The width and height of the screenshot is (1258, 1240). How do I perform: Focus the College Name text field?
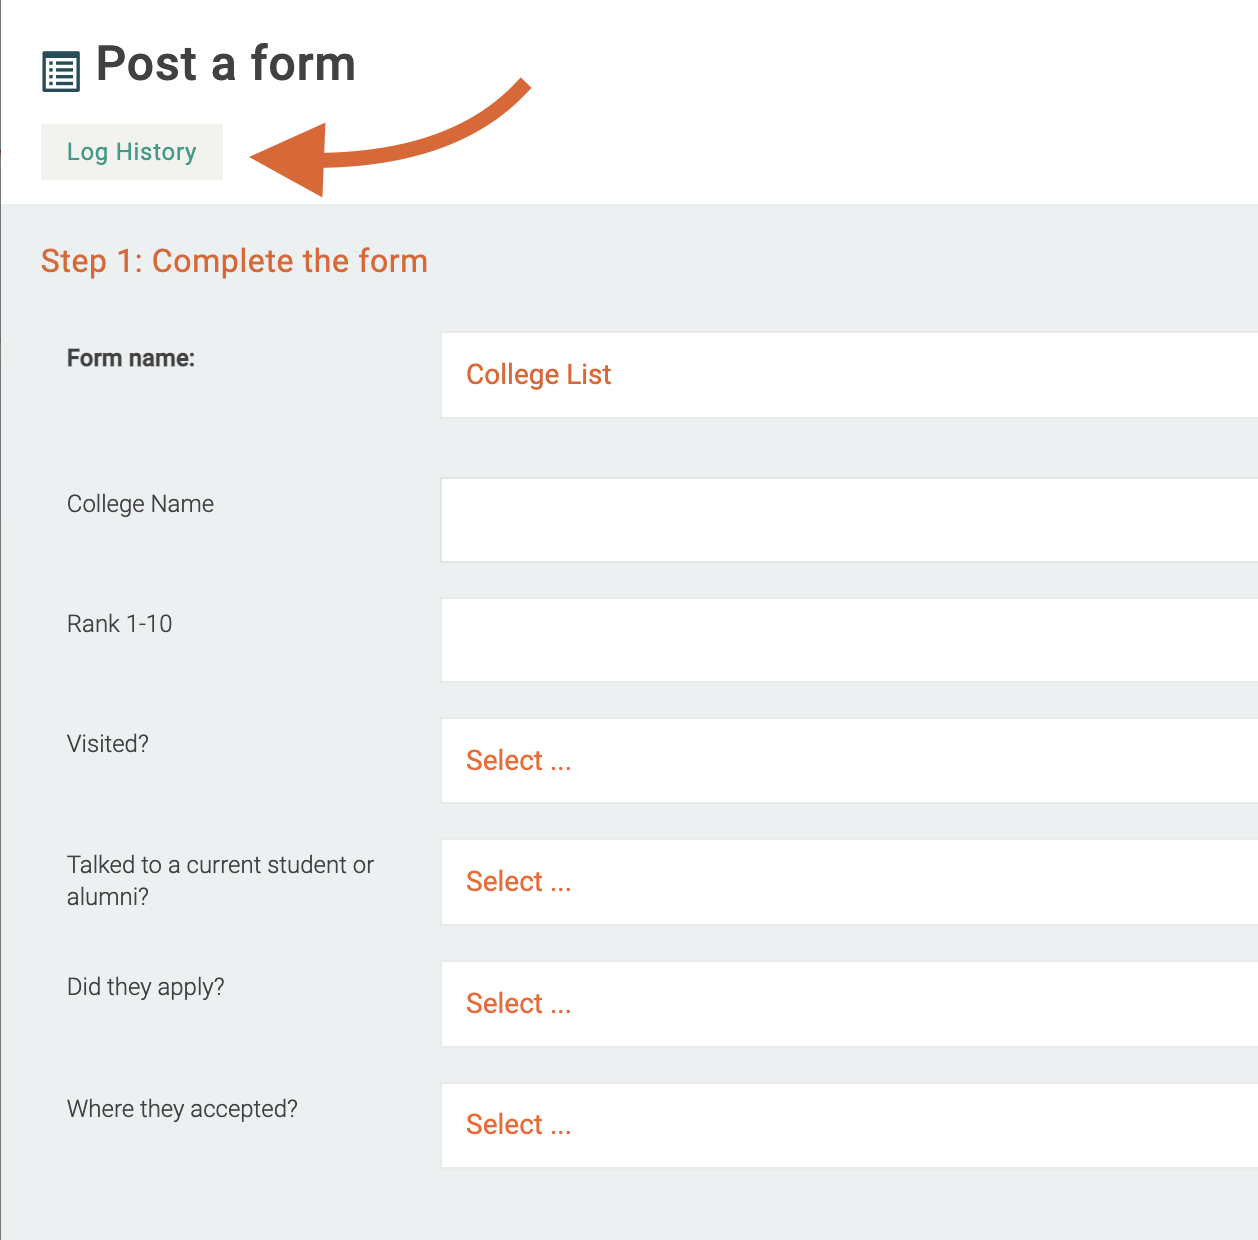point(848,520)
